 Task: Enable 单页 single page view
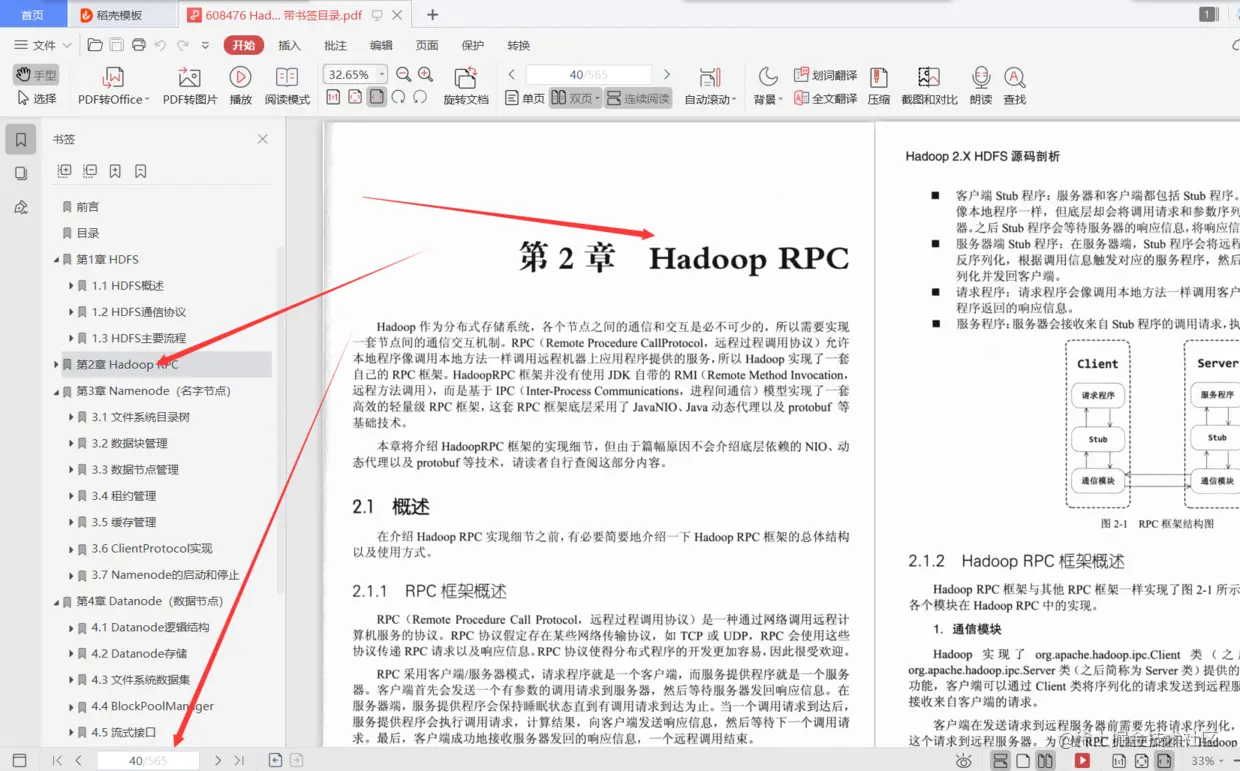pos(525,98)
